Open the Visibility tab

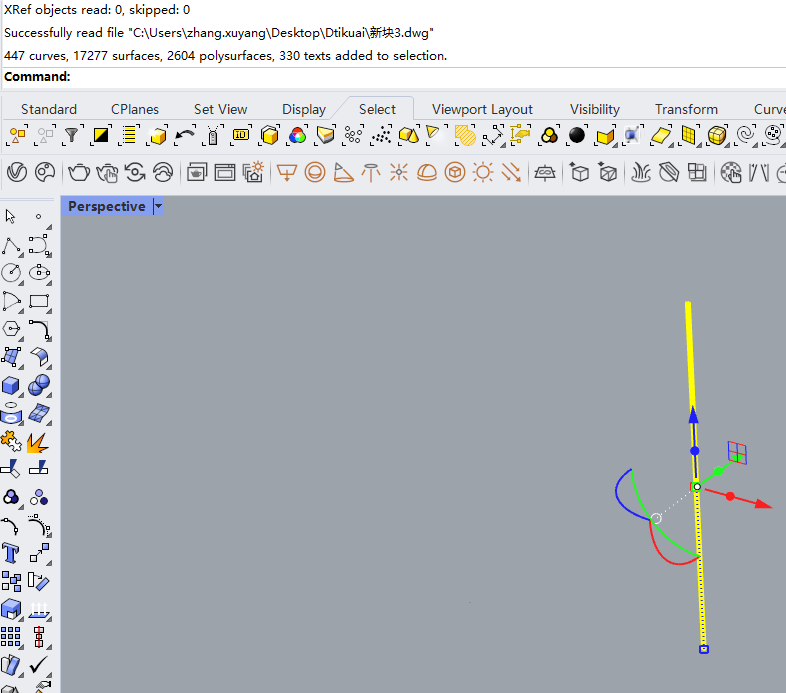(x=595, y=109)
